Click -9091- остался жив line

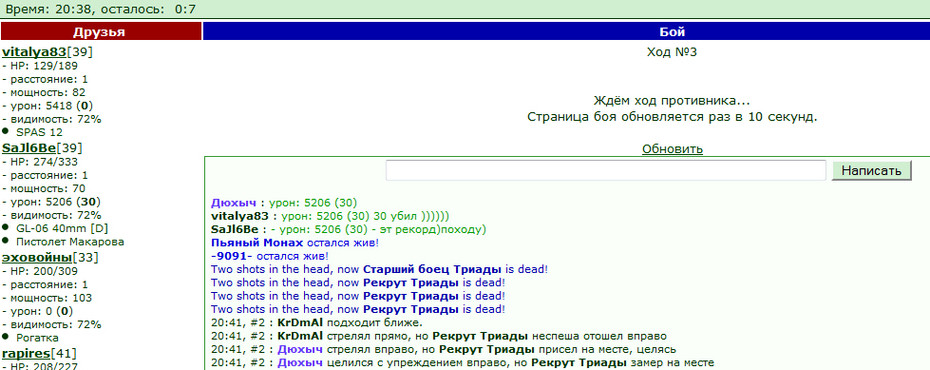point(269,256)
